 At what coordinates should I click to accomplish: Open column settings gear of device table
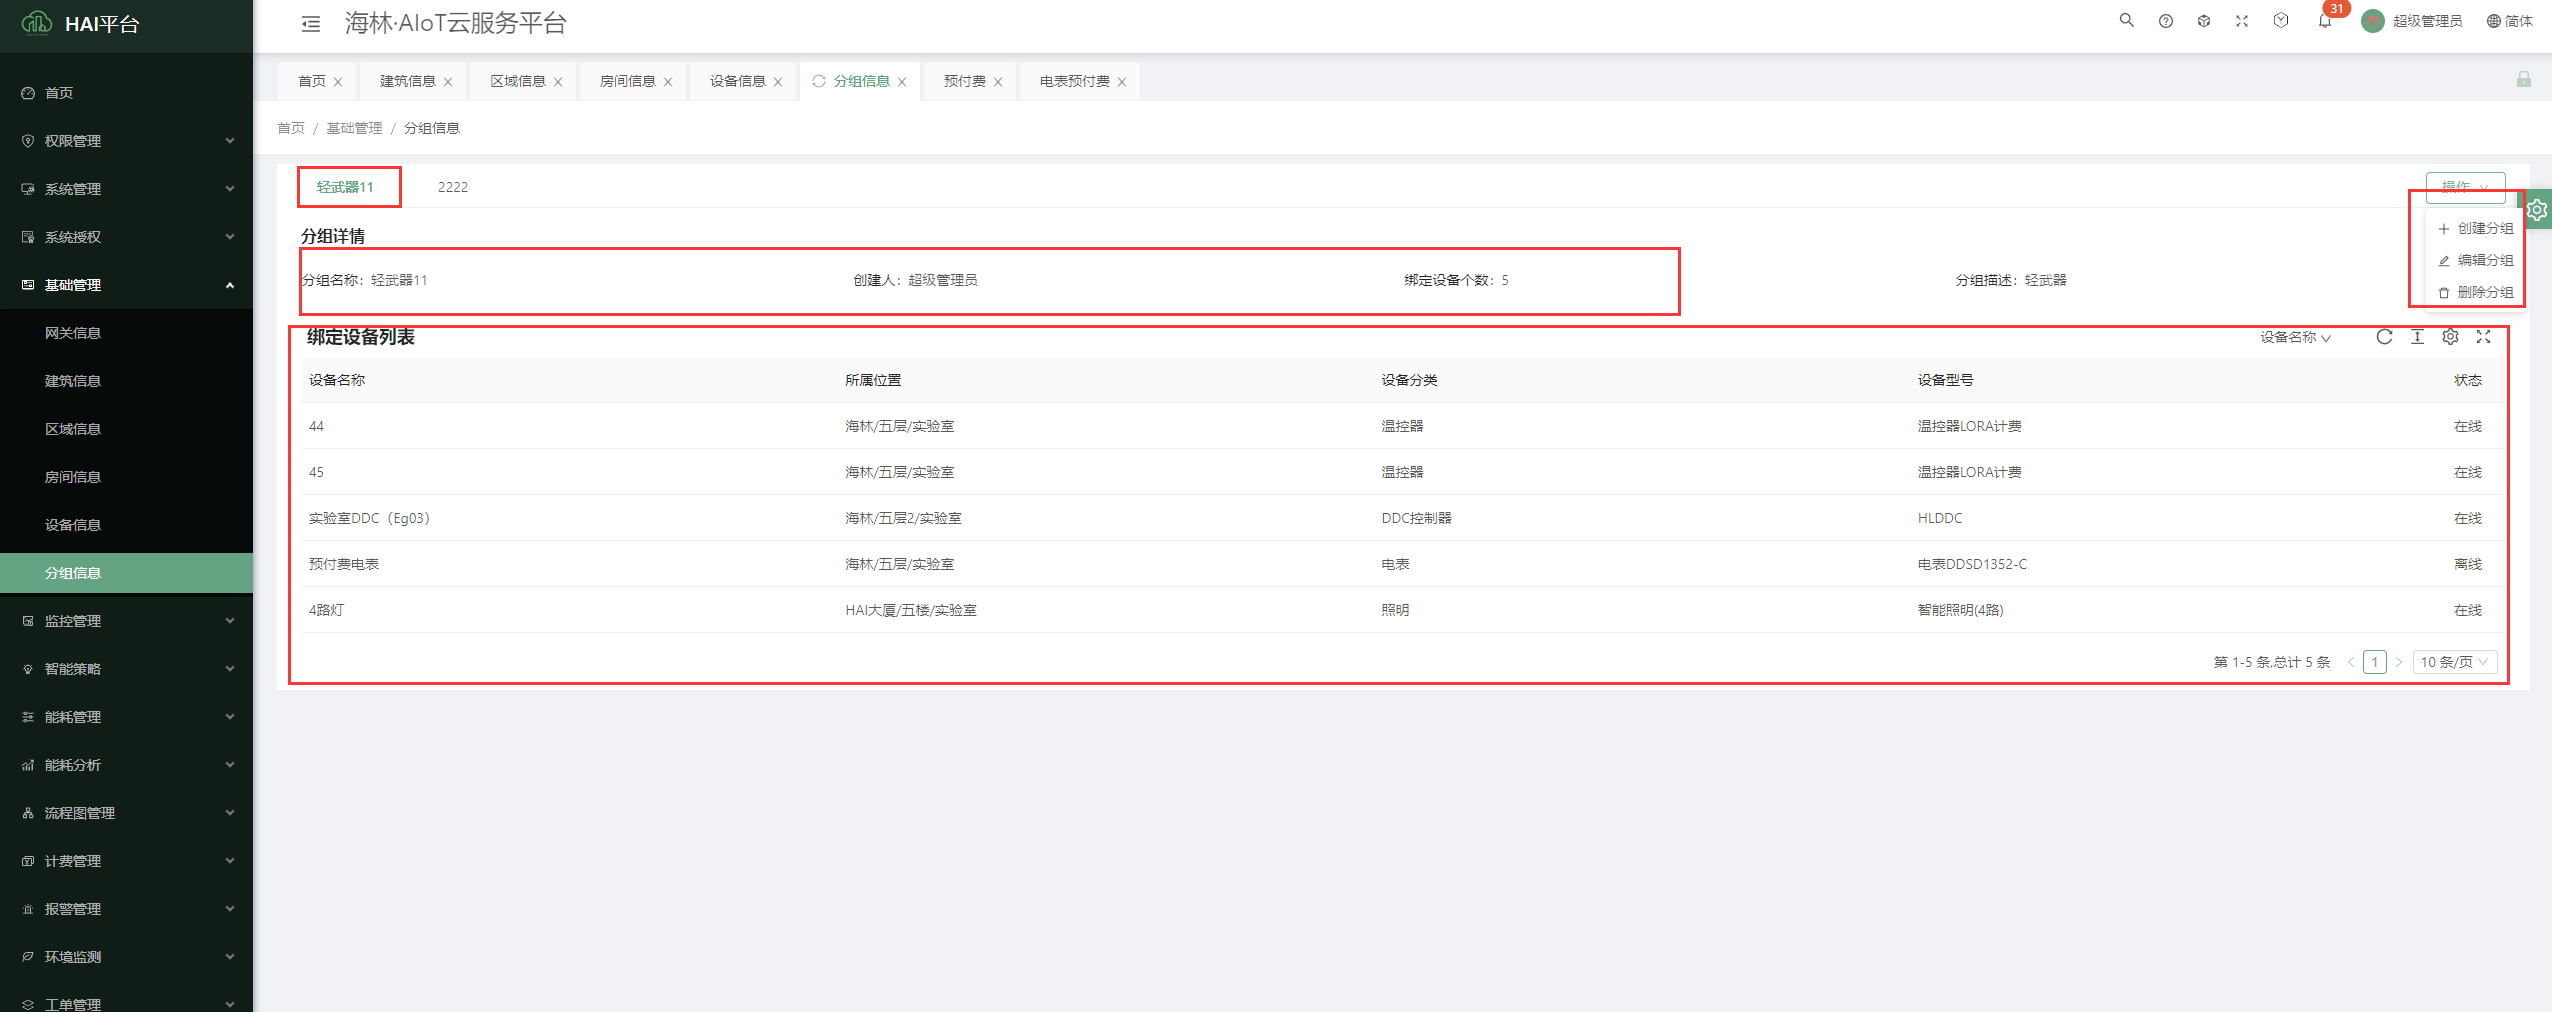pos(2450,337)
